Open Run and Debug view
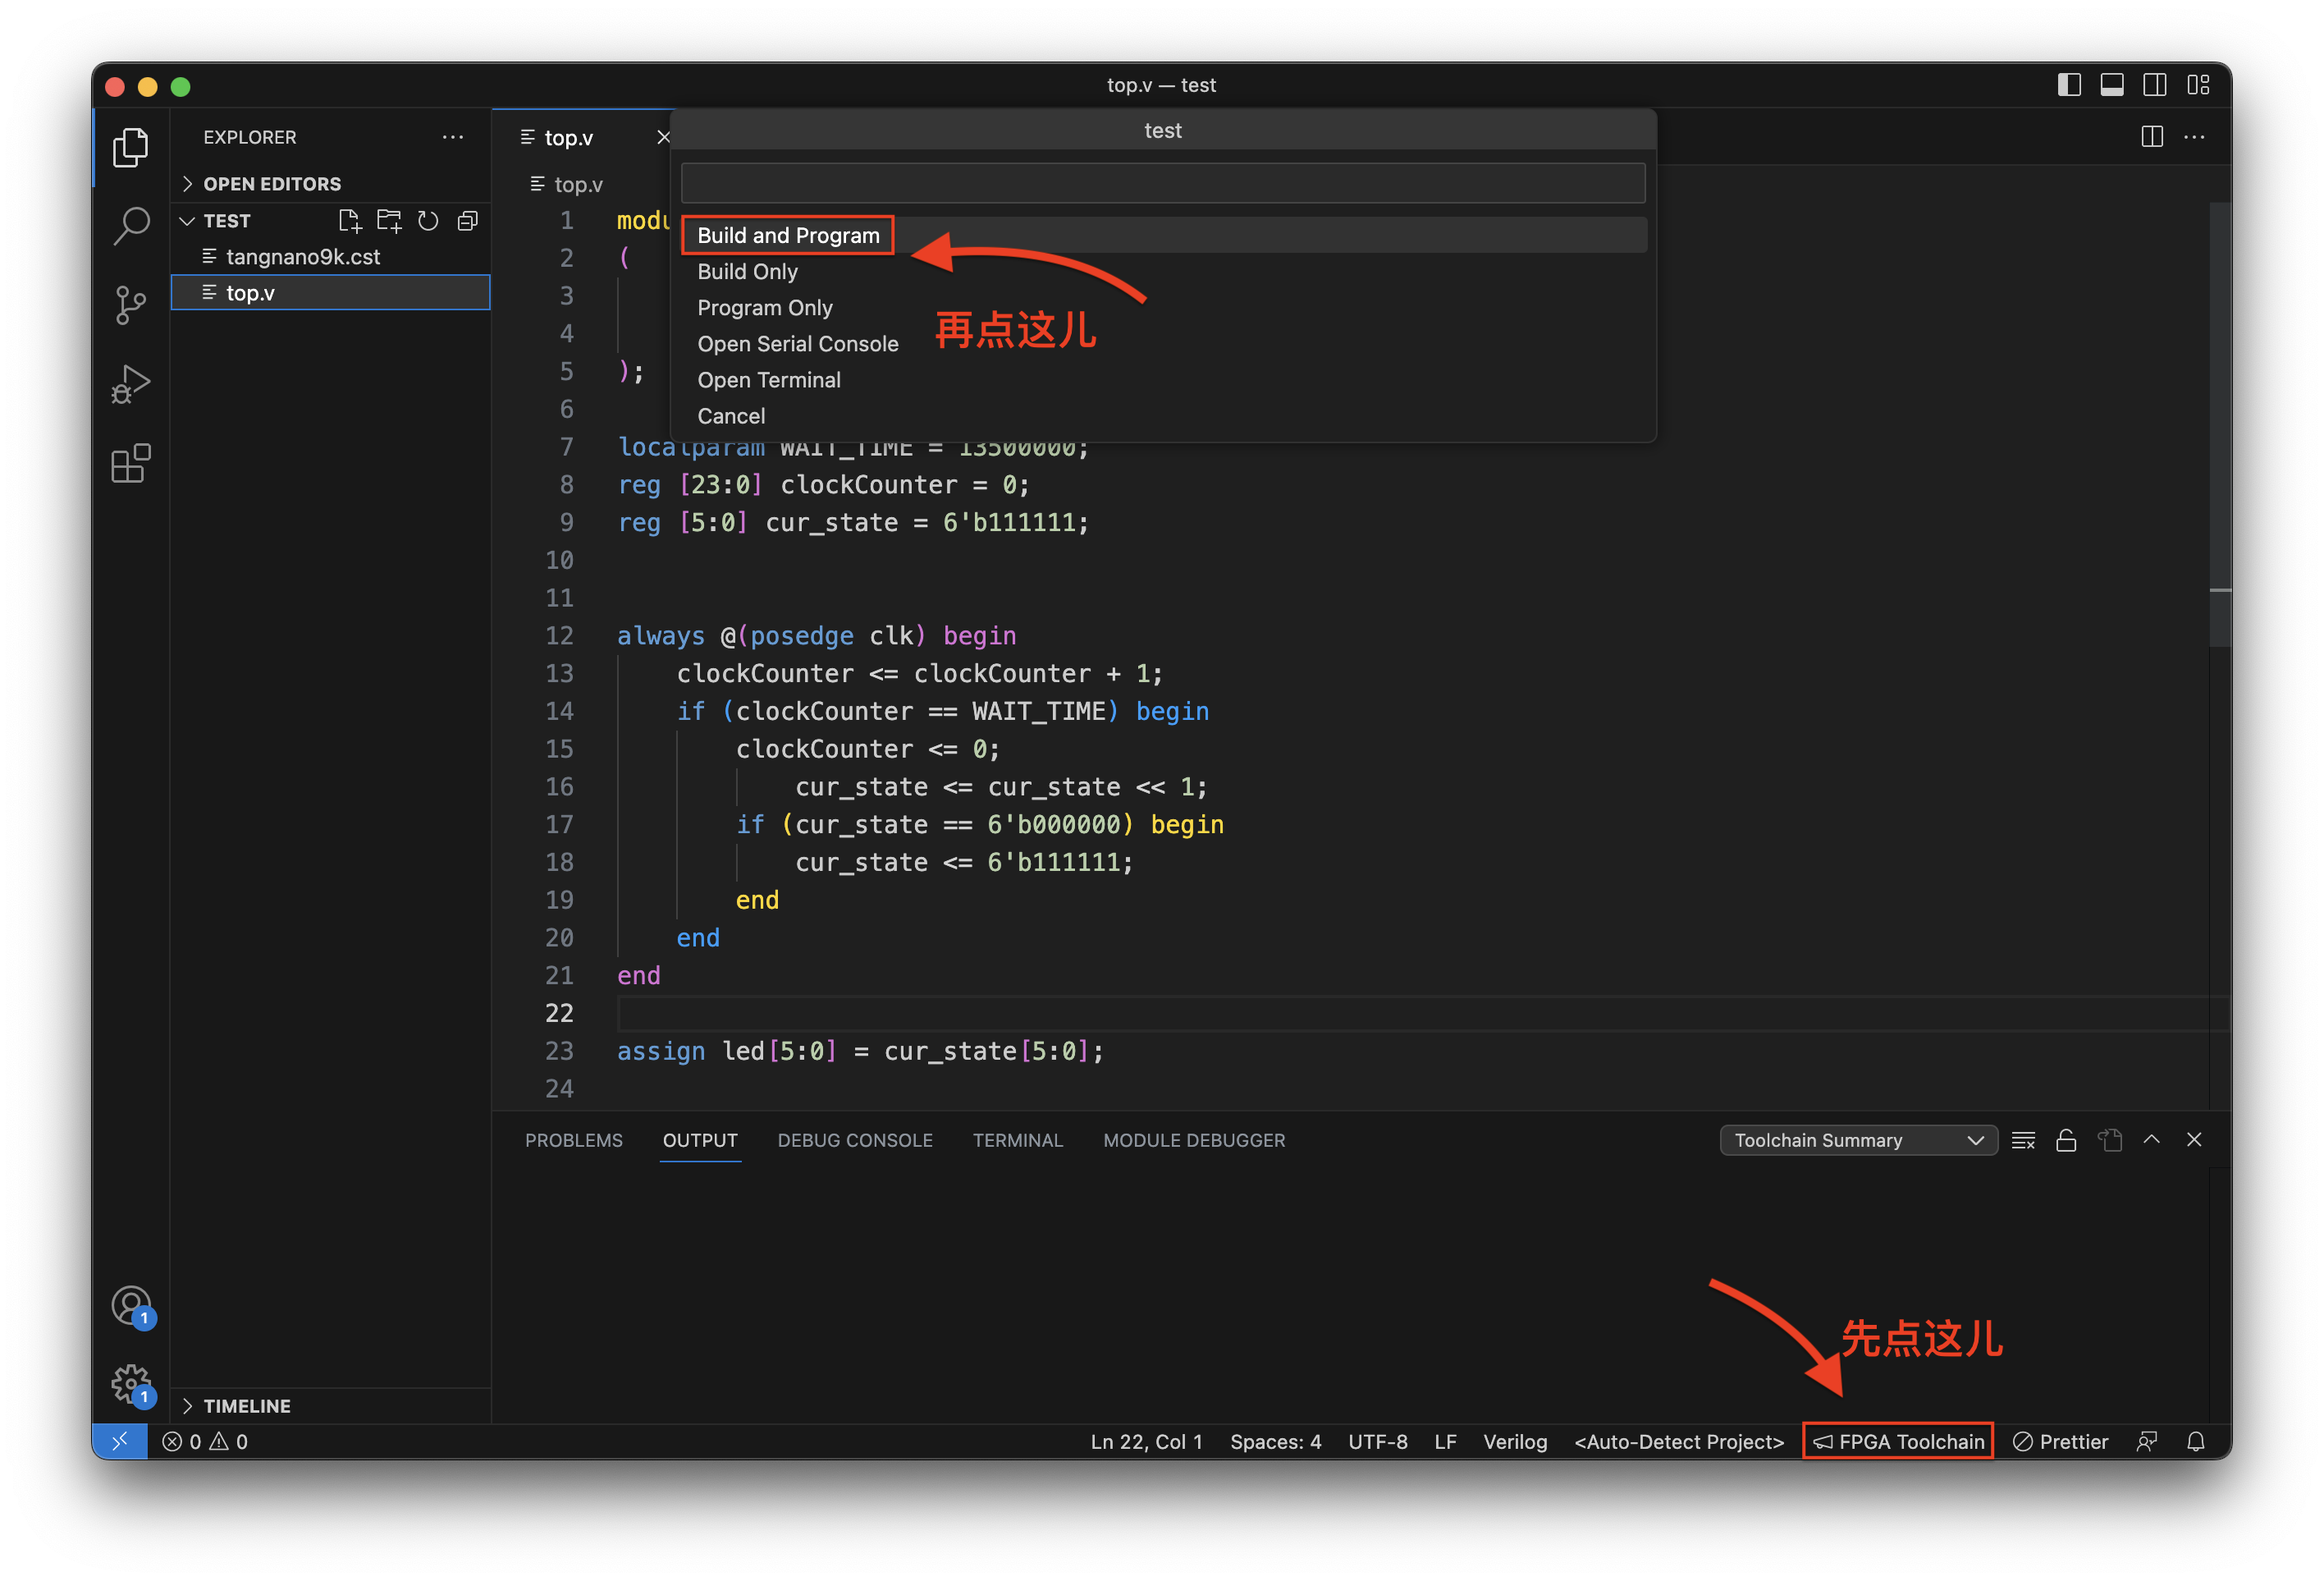 (x=131, y=384)
